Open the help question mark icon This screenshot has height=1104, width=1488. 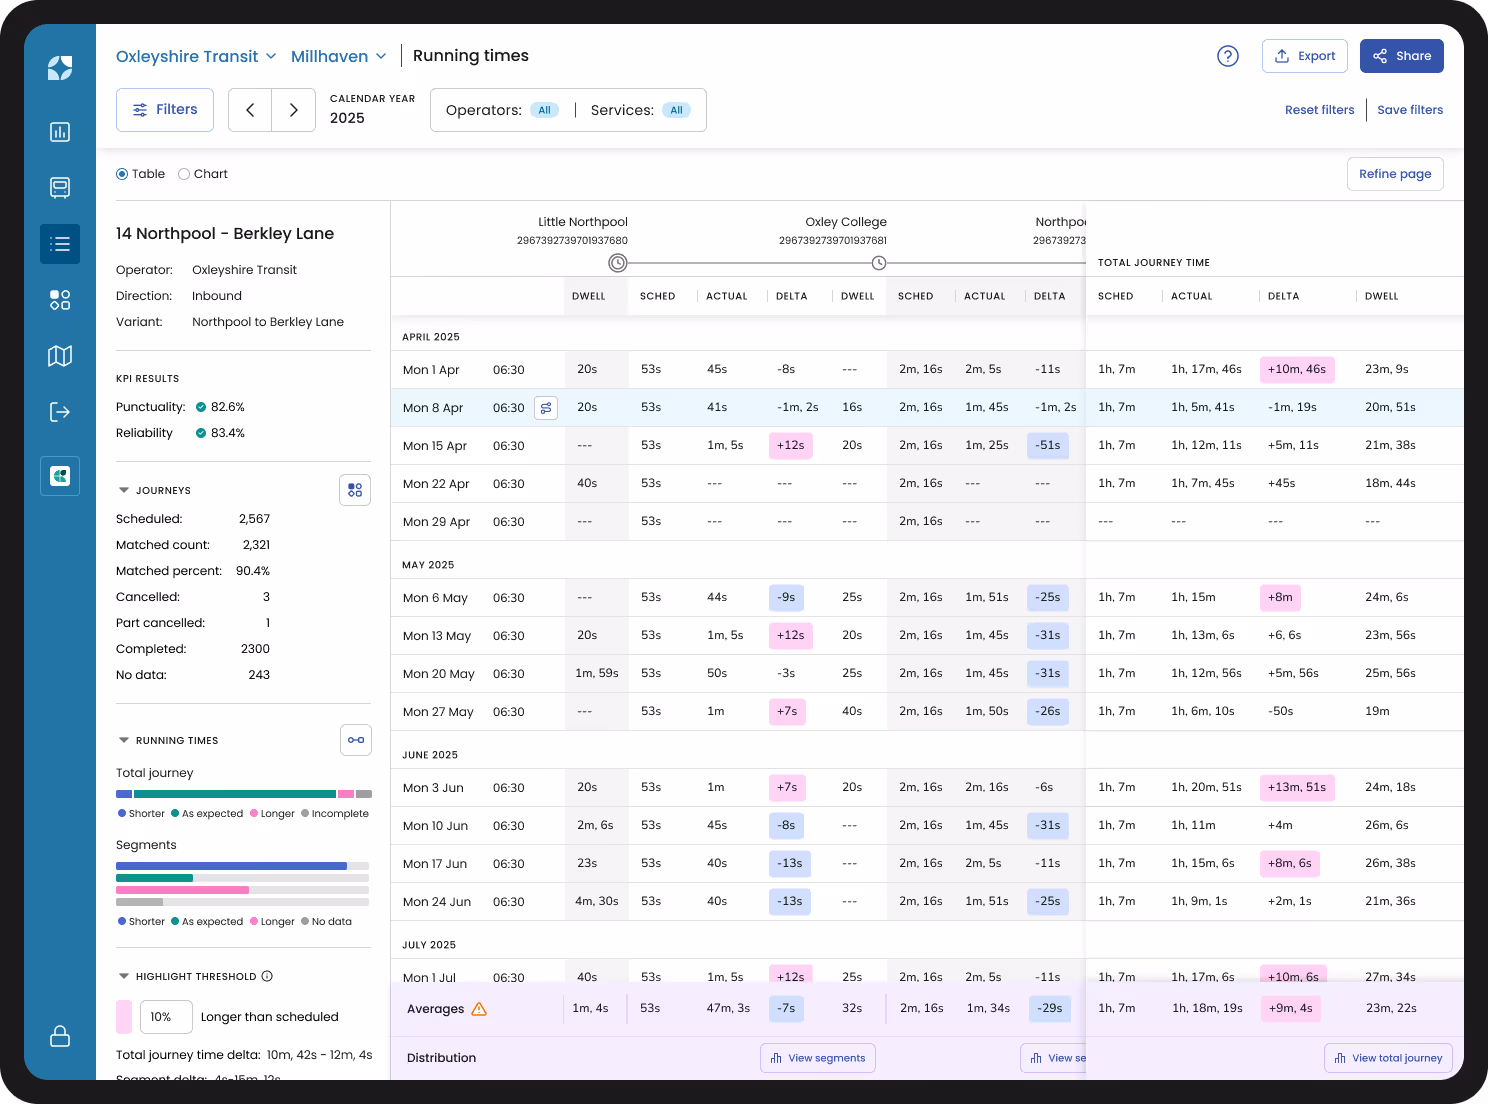[1228, 56]
